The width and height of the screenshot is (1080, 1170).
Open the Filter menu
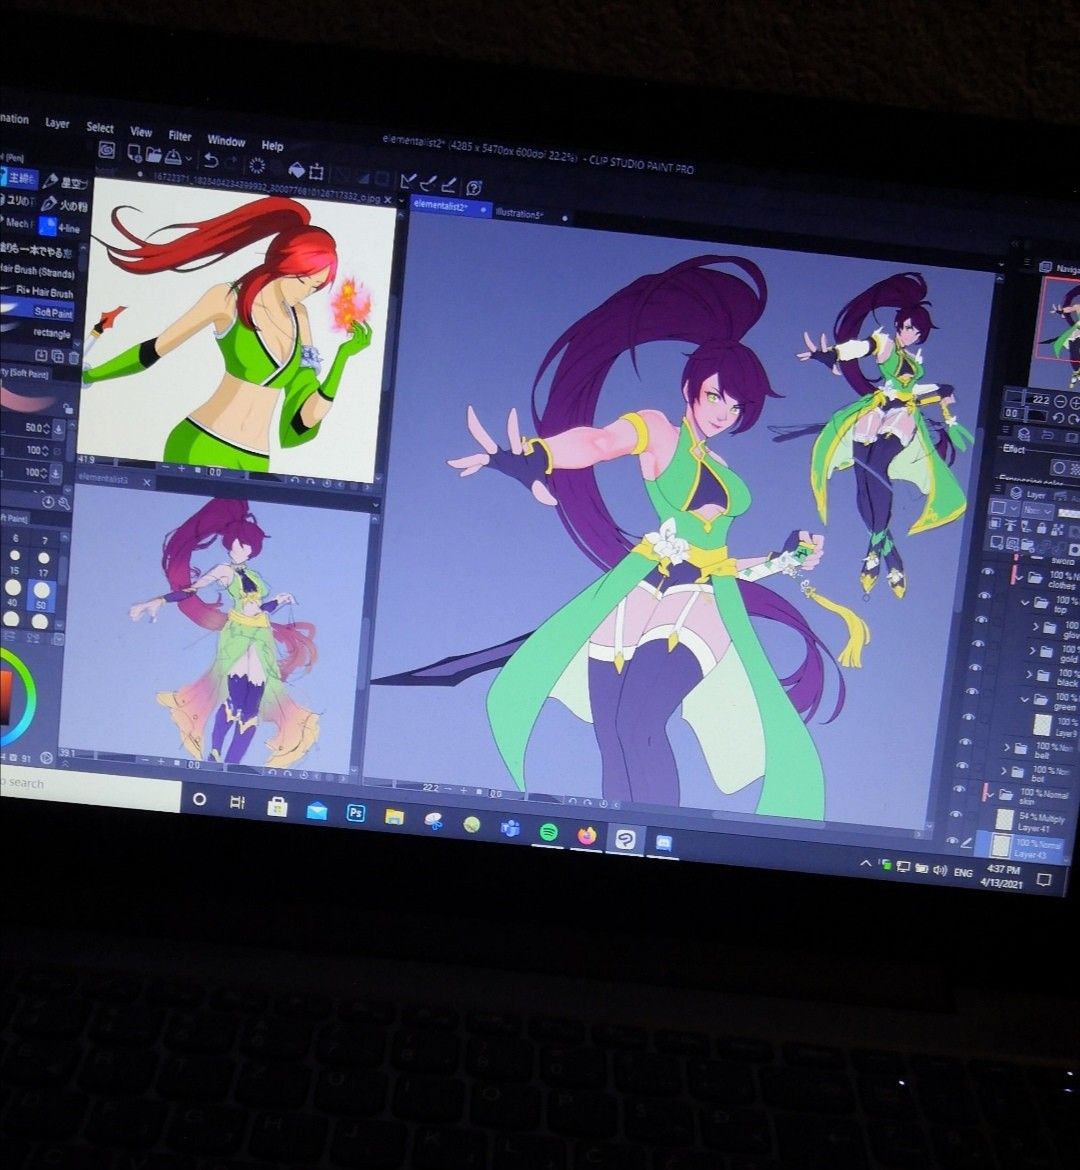click(180, 136)
